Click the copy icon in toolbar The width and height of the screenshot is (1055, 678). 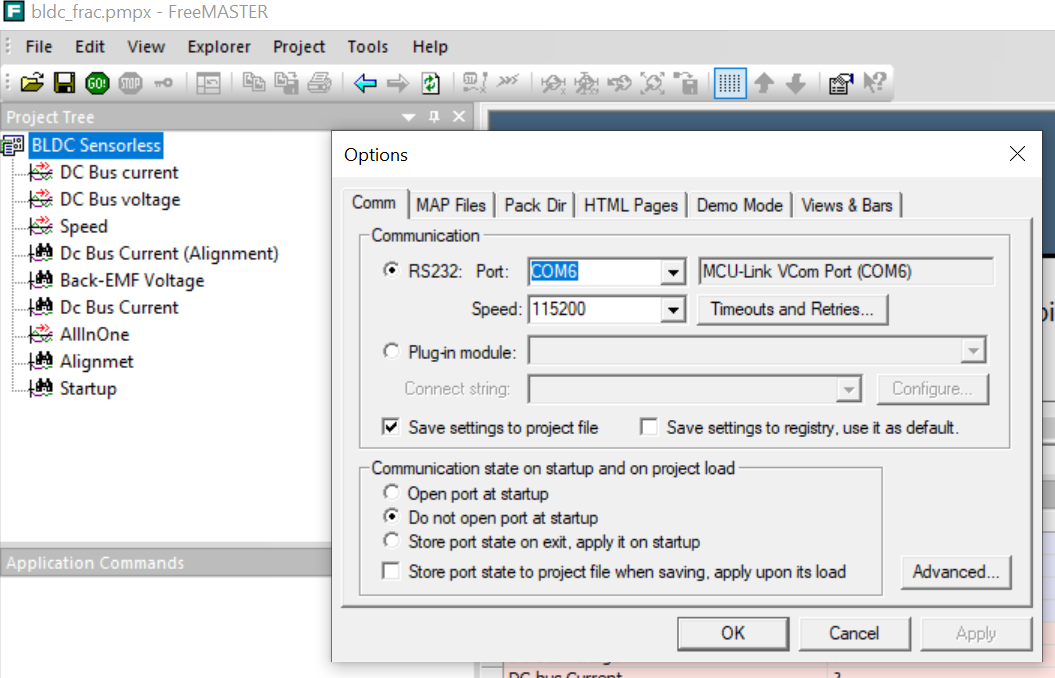pos(254,83)
